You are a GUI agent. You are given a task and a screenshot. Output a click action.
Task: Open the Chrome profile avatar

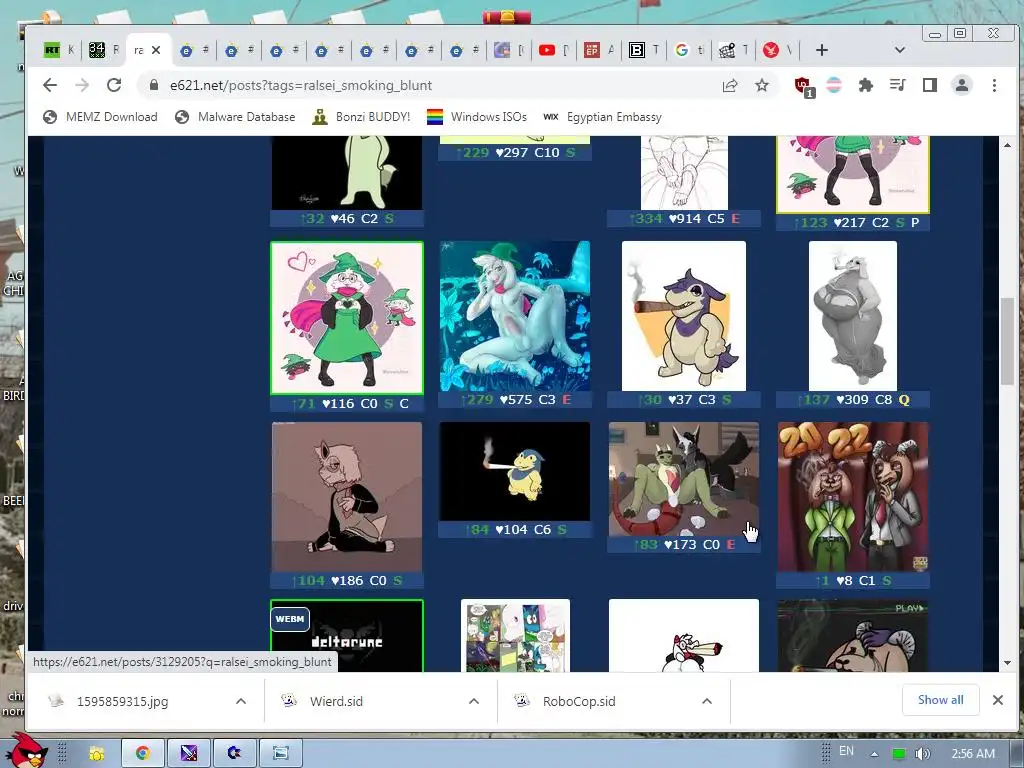962,86
